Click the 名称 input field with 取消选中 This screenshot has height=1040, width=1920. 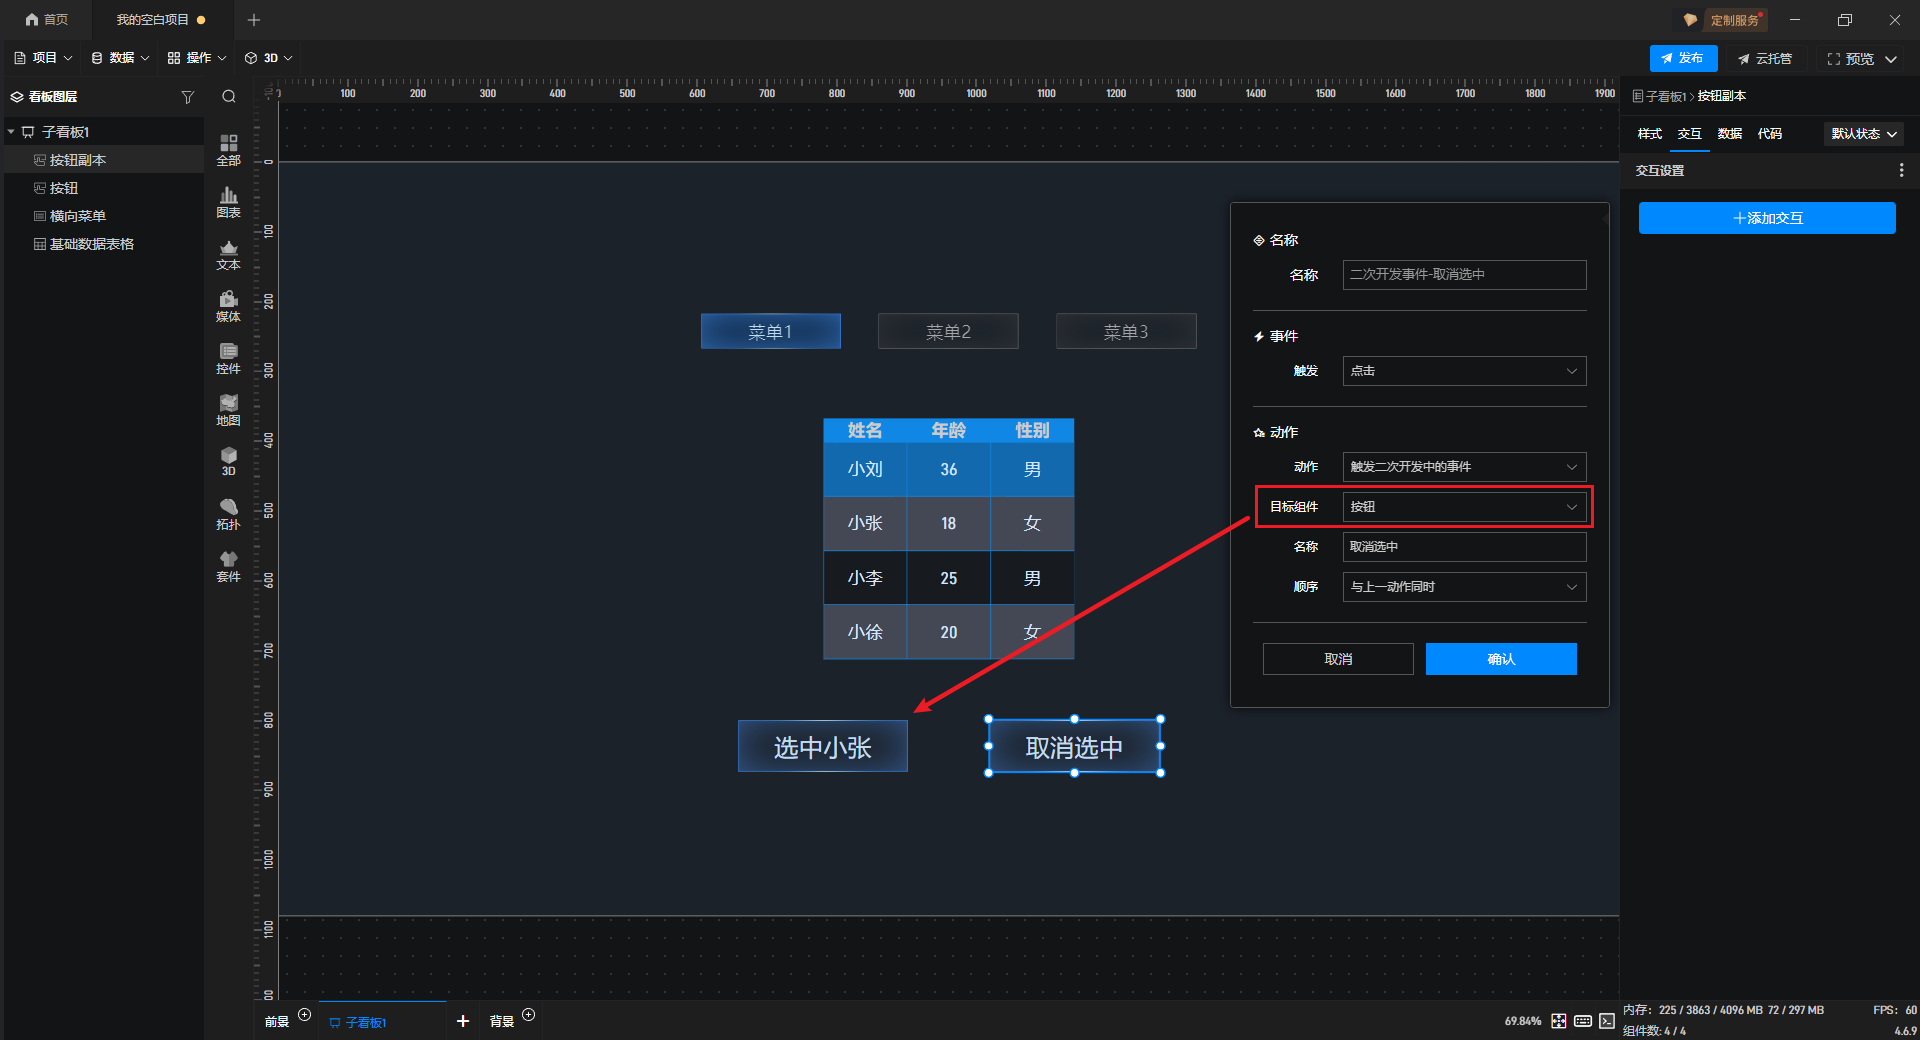[1463, 547]
